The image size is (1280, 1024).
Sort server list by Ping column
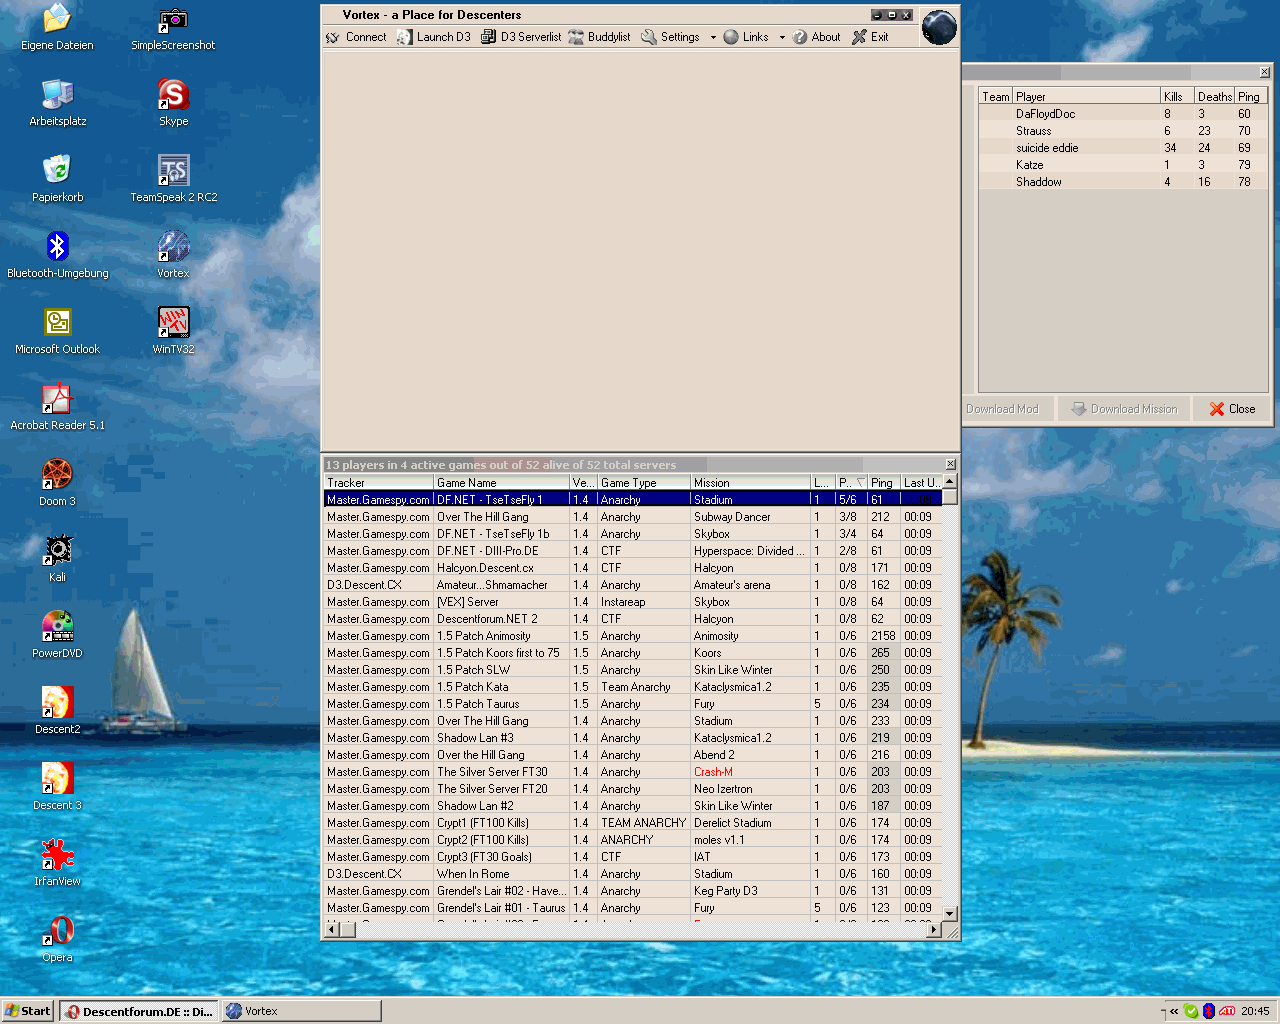click(x=883, y=483)
